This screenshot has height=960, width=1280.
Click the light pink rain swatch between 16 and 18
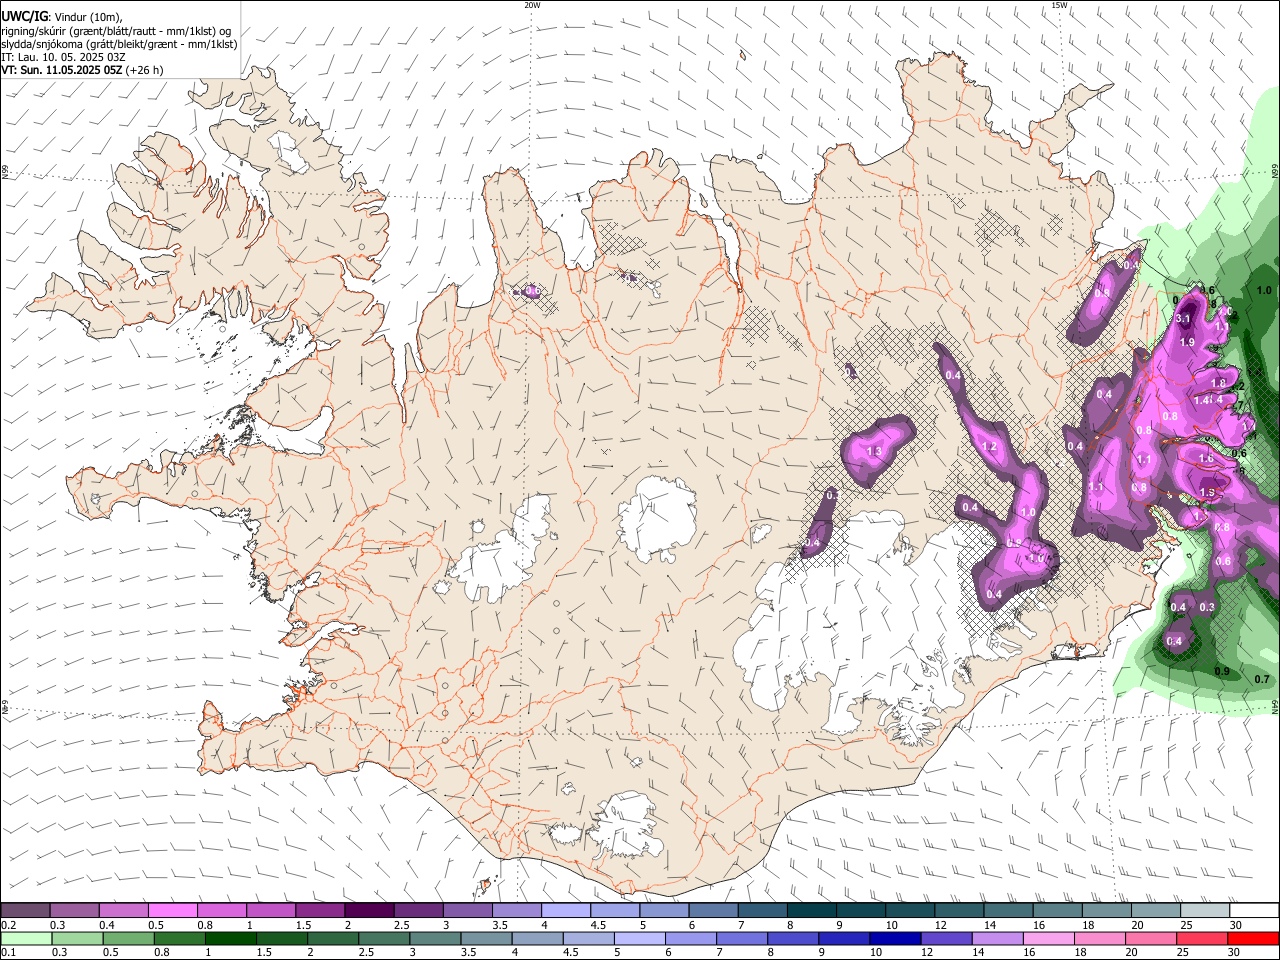point(1048,938)
